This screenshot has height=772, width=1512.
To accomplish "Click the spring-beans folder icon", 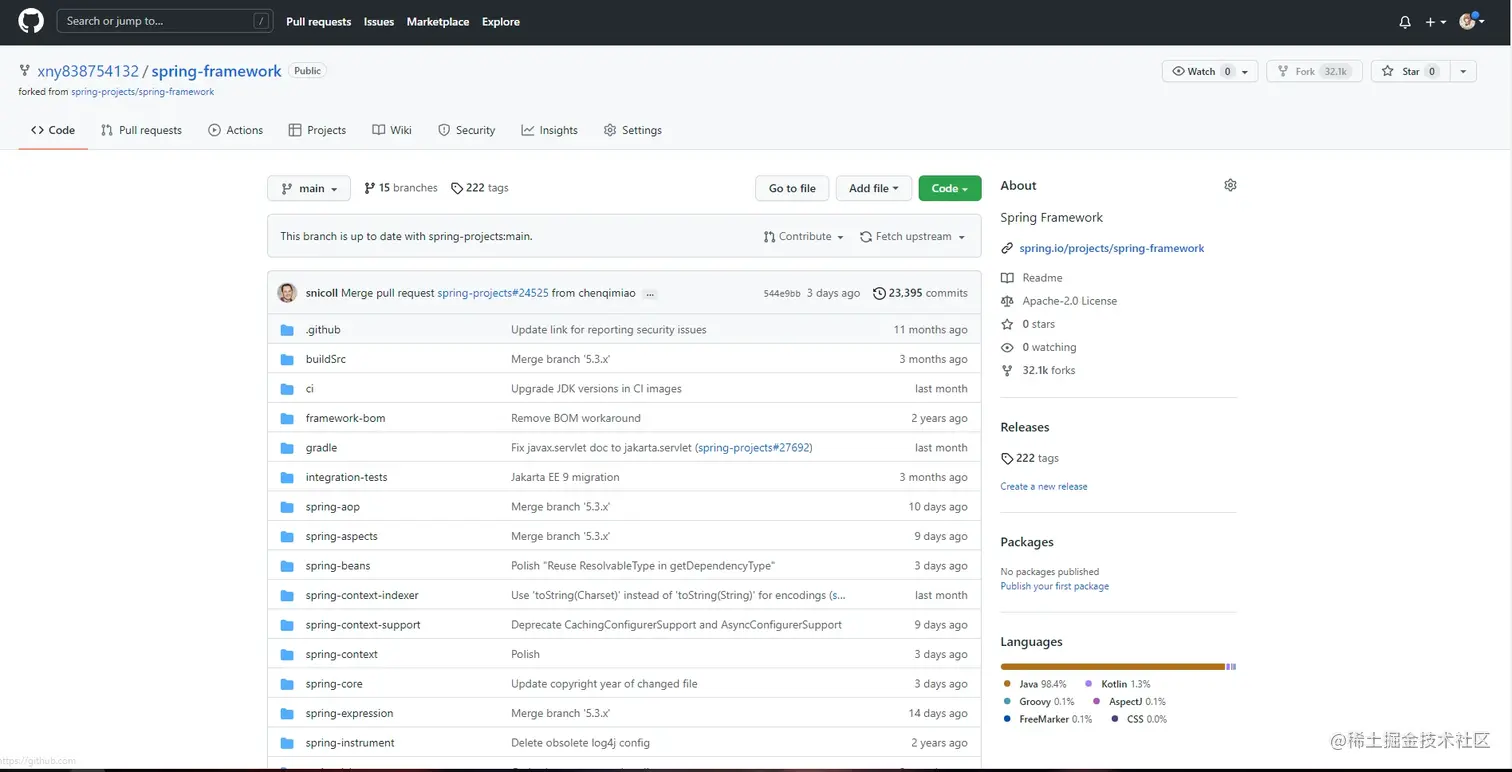I will coord(287,566).
